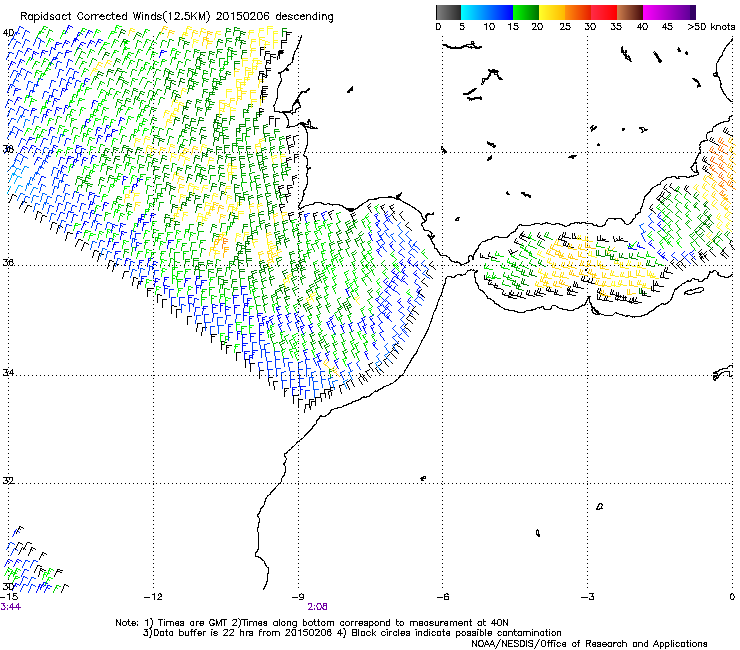Click the gray 0-5 knots legend swatch
This screenshot has width=740, height=650.
pyautogui.click(x=448, y=12)
